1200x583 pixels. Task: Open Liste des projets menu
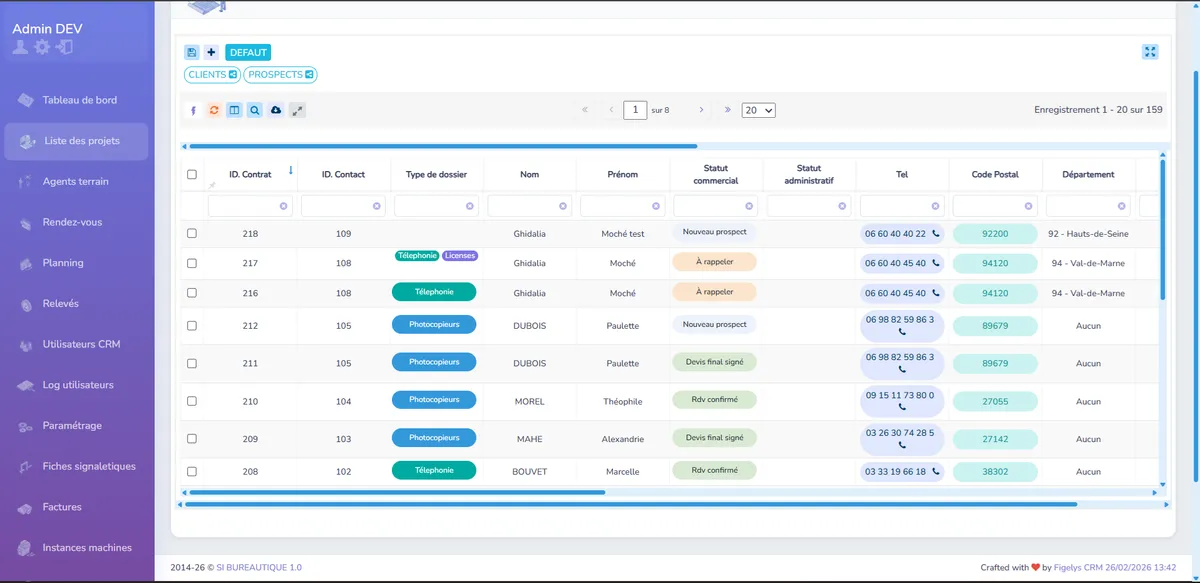(x=77, y=141)
